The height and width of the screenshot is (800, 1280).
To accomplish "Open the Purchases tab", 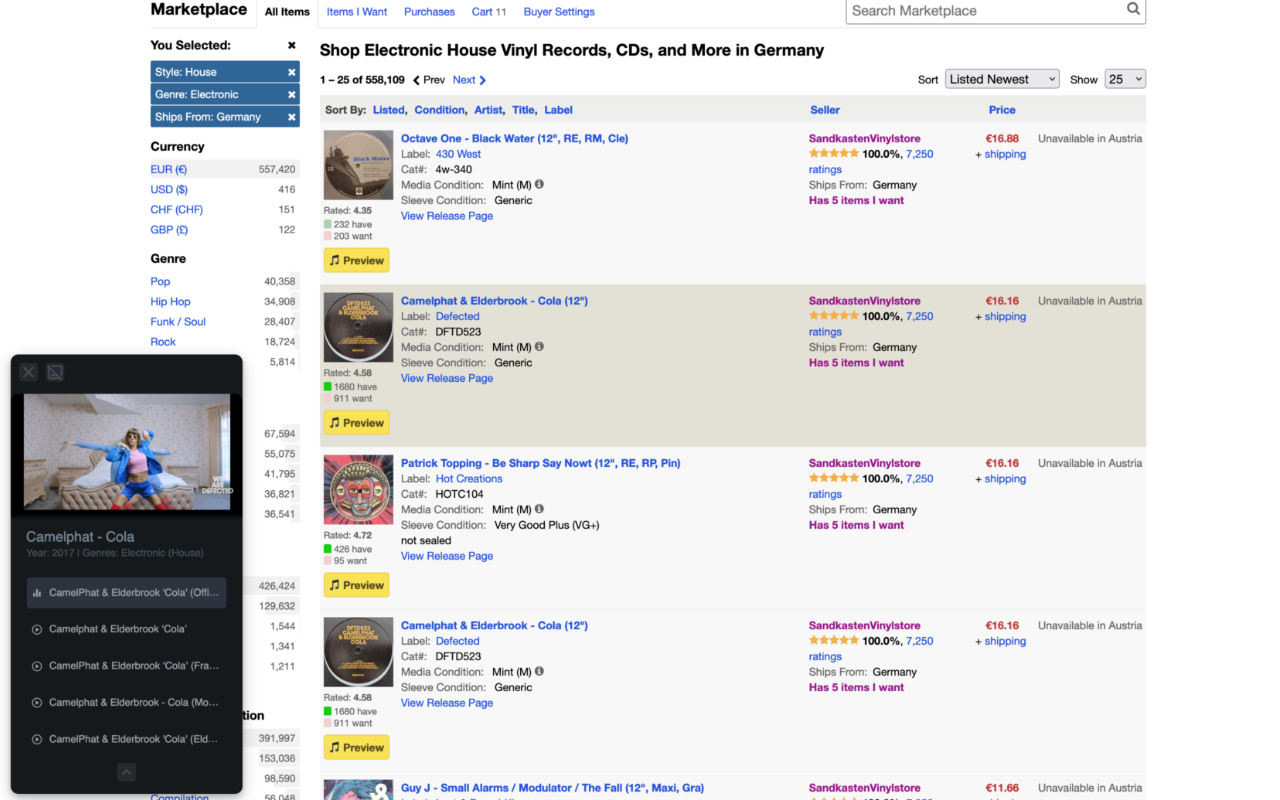I will coord(429,12).
